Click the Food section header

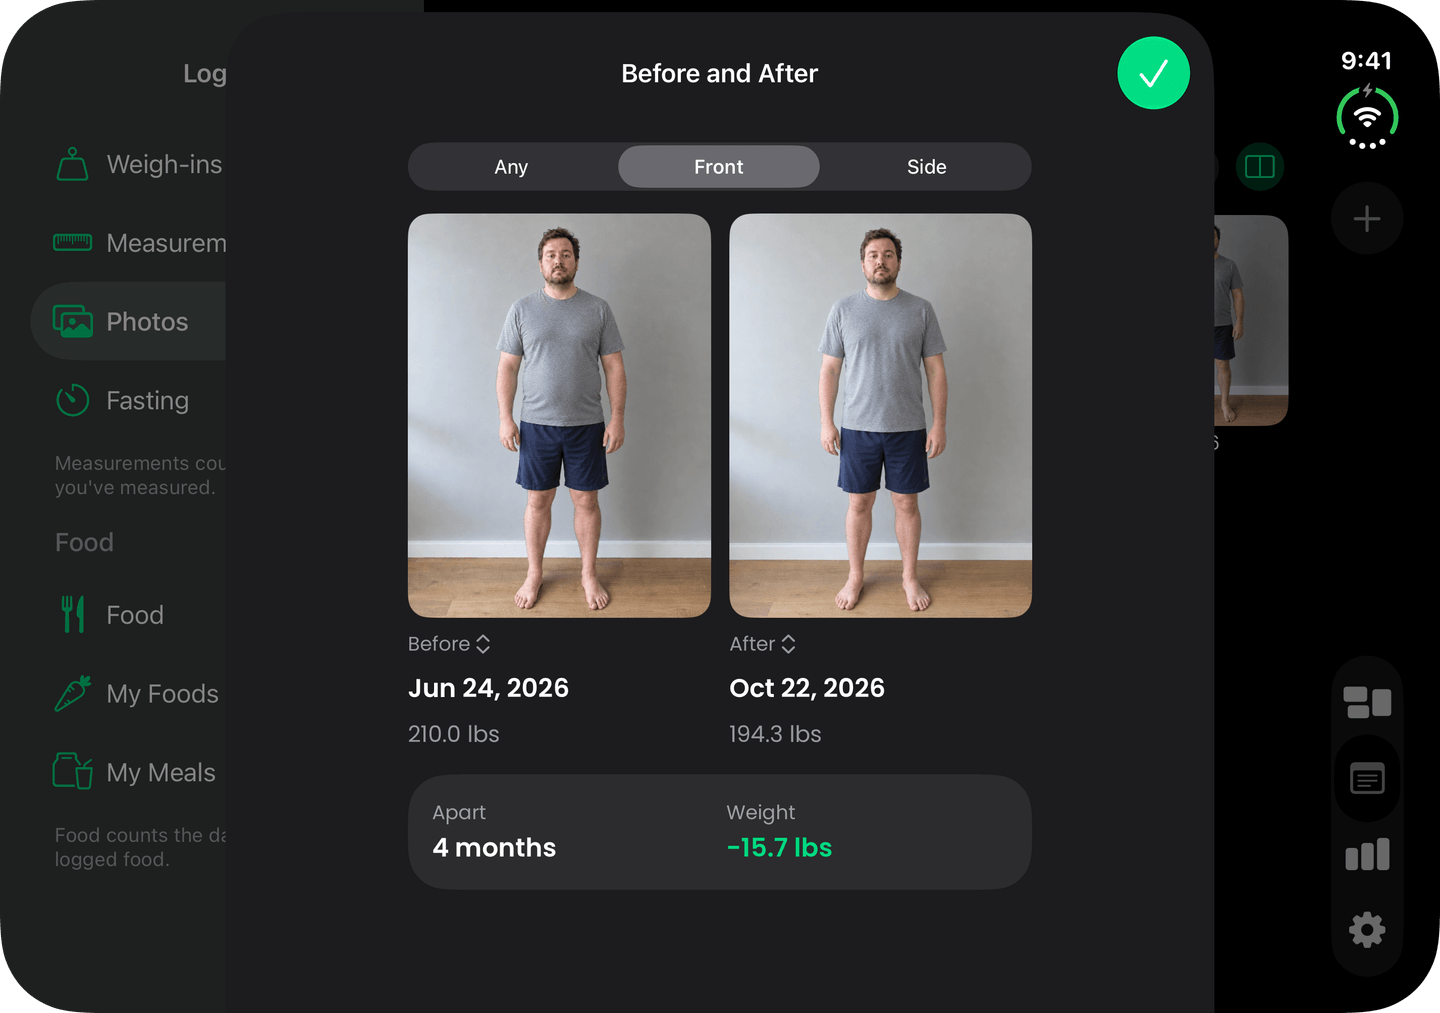pos(84,542)
